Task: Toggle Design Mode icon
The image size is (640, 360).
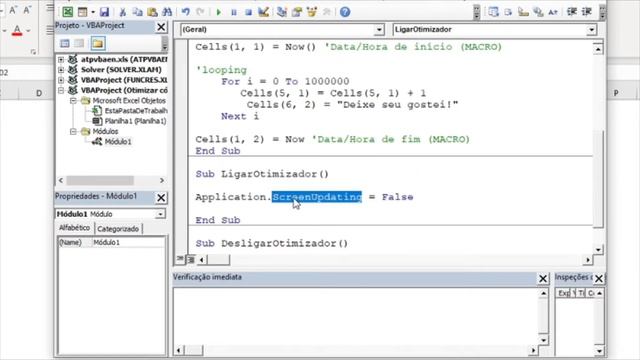Action: (x=264, y=12)
